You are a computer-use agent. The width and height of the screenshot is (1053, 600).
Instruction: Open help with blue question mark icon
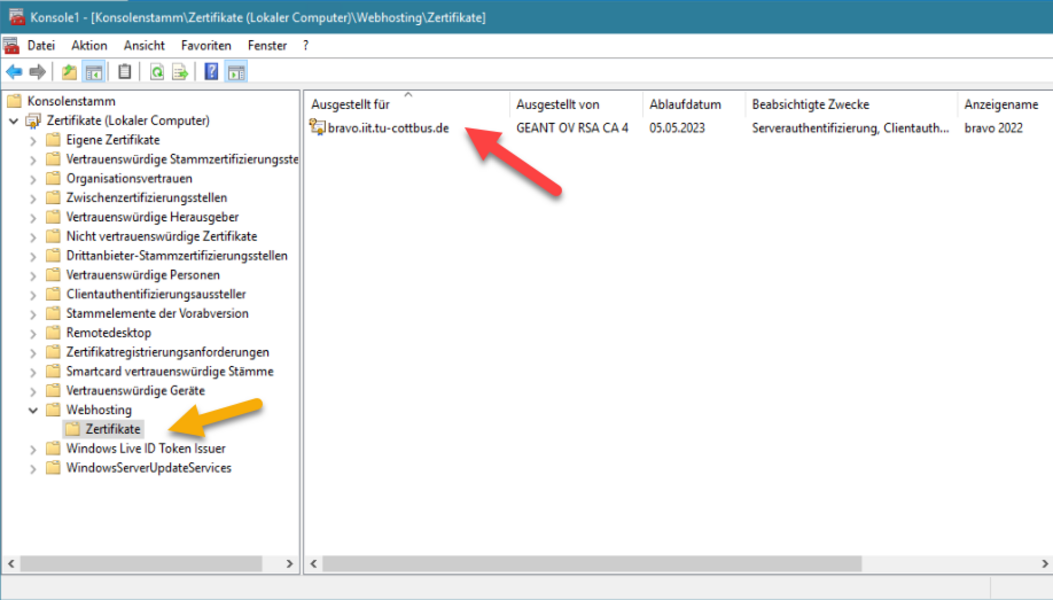click(212, 72)
